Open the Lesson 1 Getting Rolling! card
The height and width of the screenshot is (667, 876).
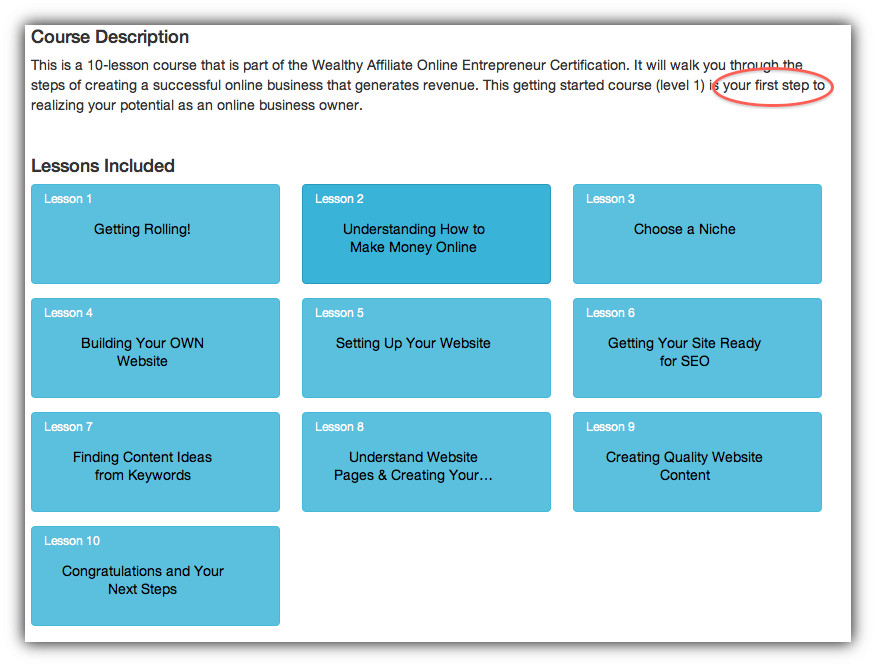(155, 234)
